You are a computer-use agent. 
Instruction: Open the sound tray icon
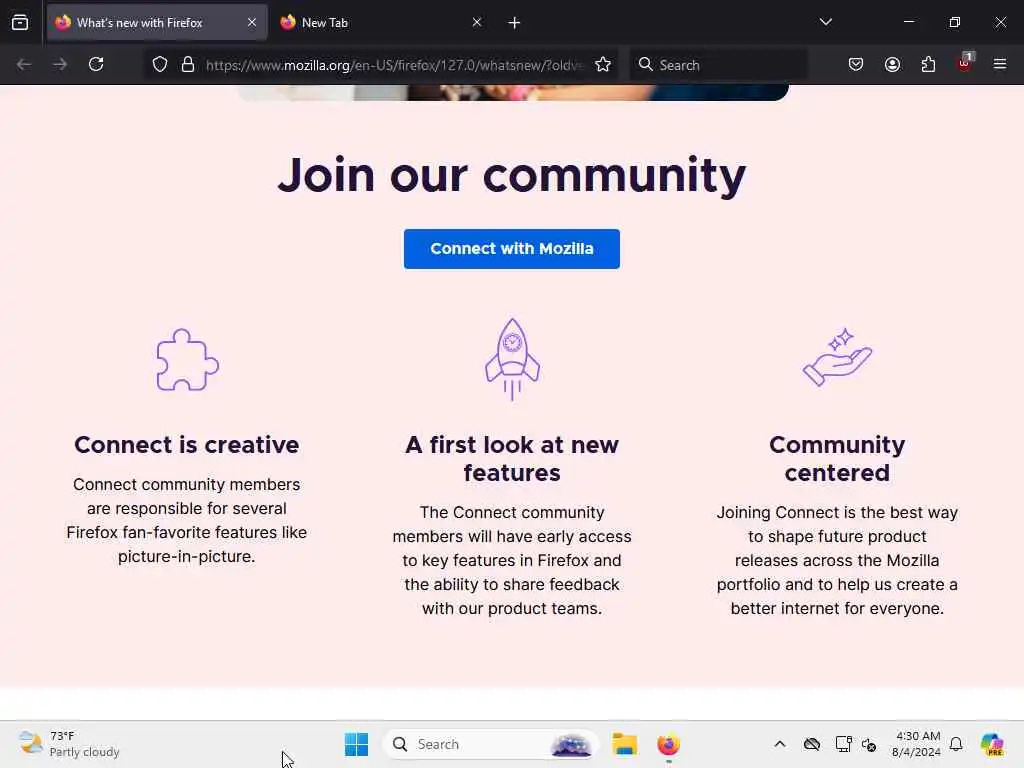pyautogui.click(x=869, y=744)
